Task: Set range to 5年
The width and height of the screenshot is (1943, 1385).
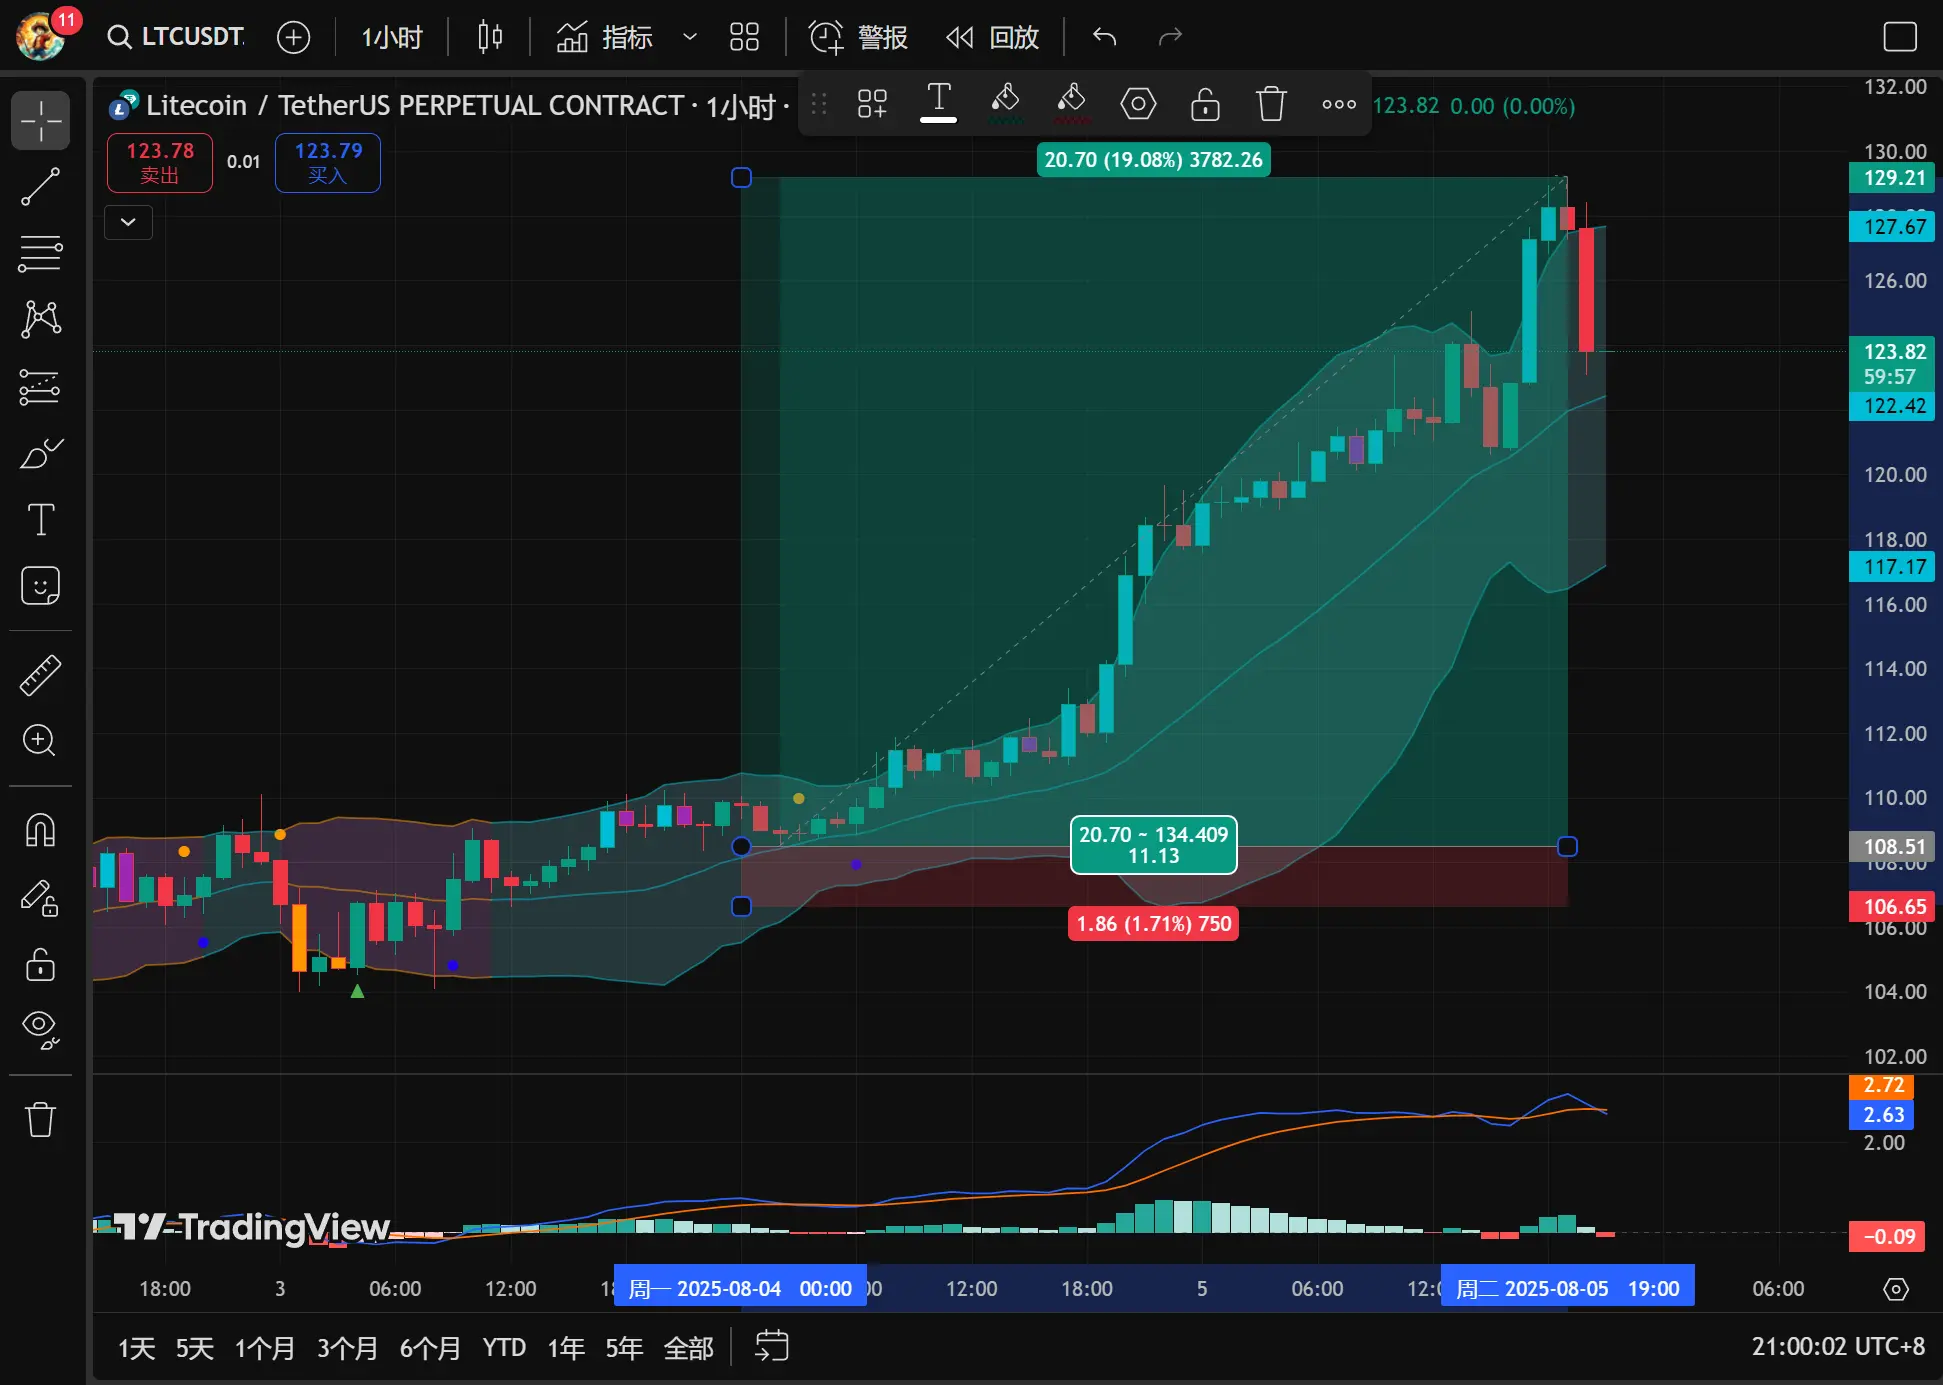Action: pyautogui.click(x=624, y=1348)
